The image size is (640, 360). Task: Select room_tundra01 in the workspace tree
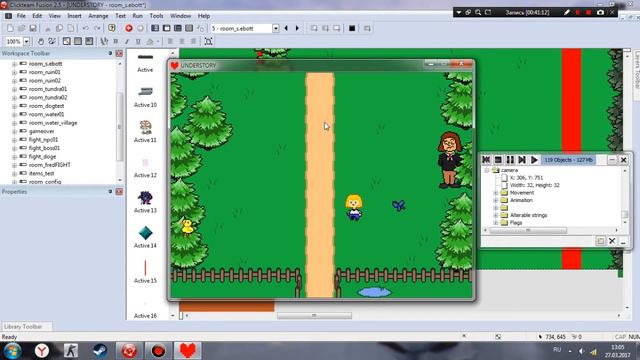(48, 89)
